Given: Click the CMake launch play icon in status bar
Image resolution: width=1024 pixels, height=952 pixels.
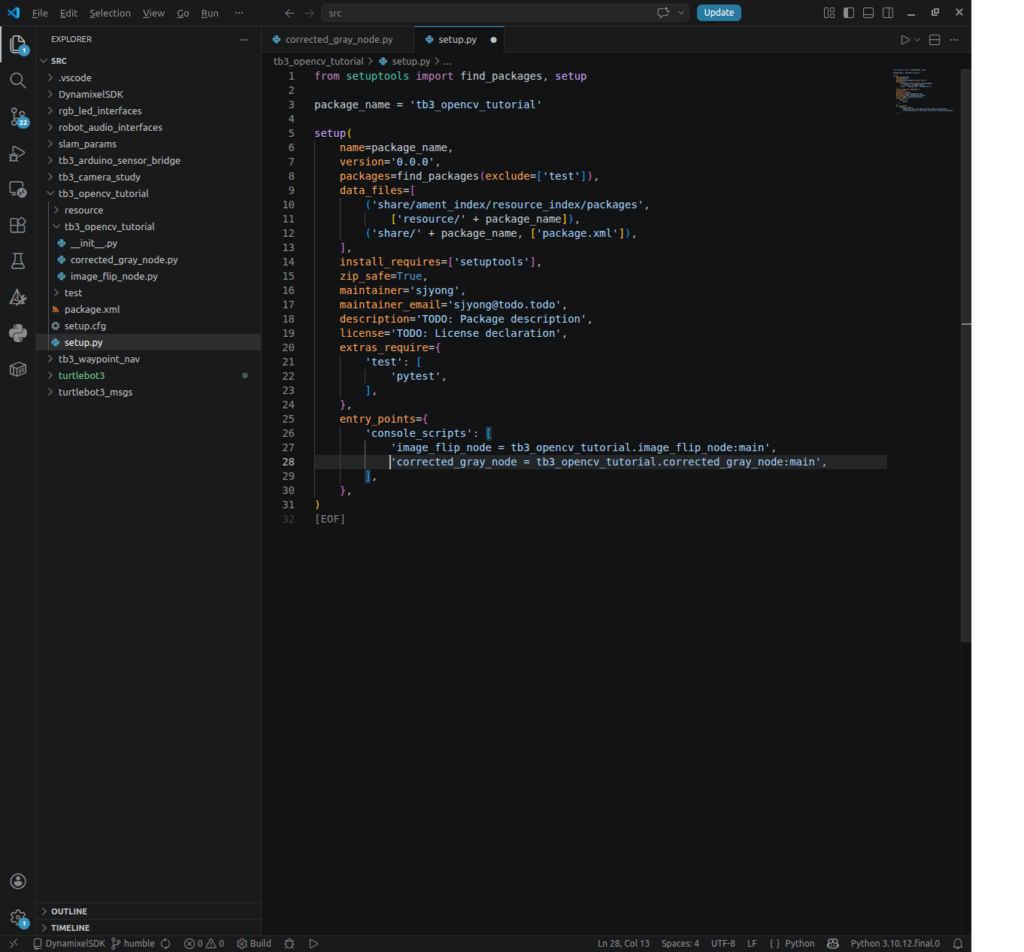Looking at the screenshot, I should [313, 944].
